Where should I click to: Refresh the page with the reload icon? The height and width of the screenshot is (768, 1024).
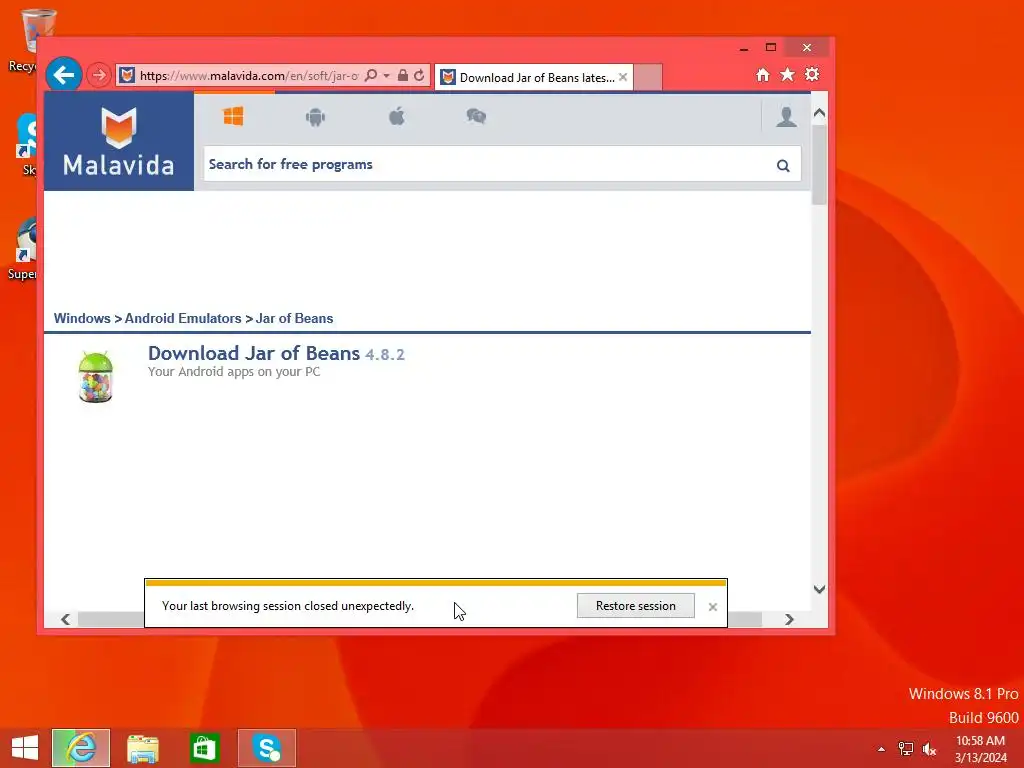419,76
